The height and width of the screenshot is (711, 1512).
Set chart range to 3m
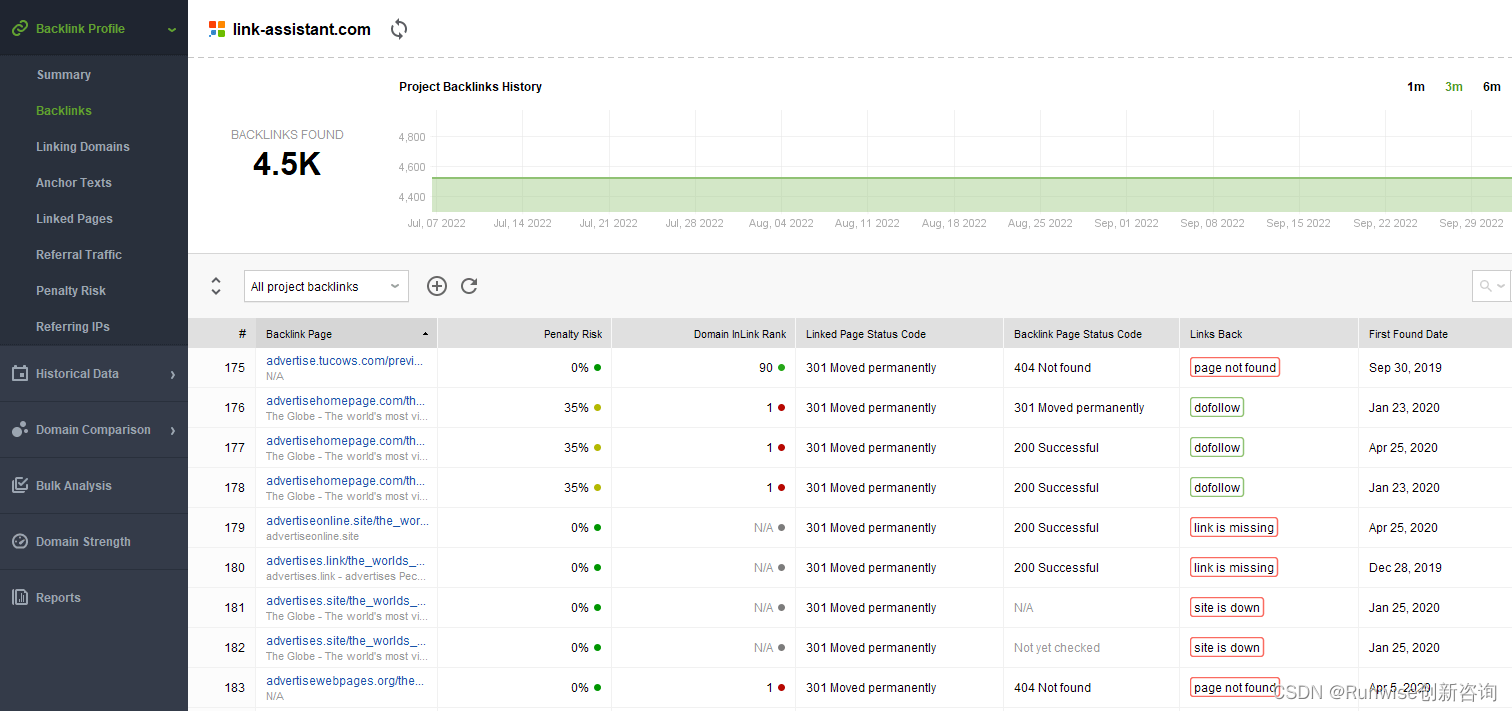click(1454, 87)
